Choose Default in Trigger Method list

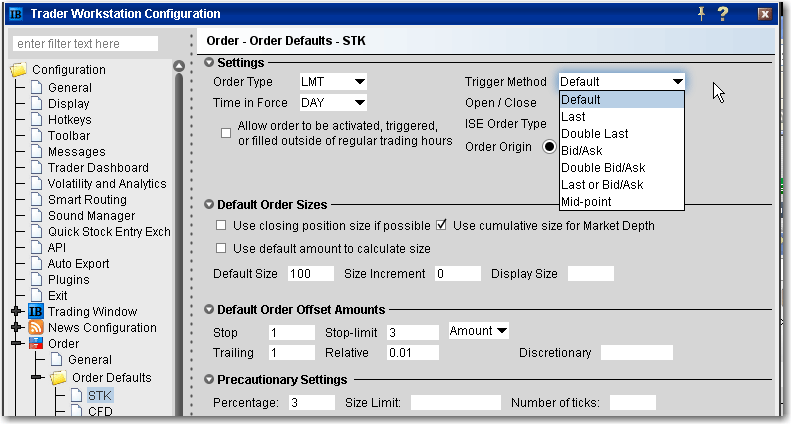pos(622,100)
